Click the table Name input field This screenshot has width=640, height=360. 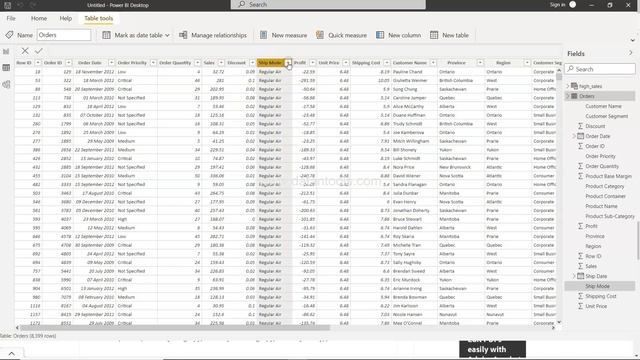64,35
